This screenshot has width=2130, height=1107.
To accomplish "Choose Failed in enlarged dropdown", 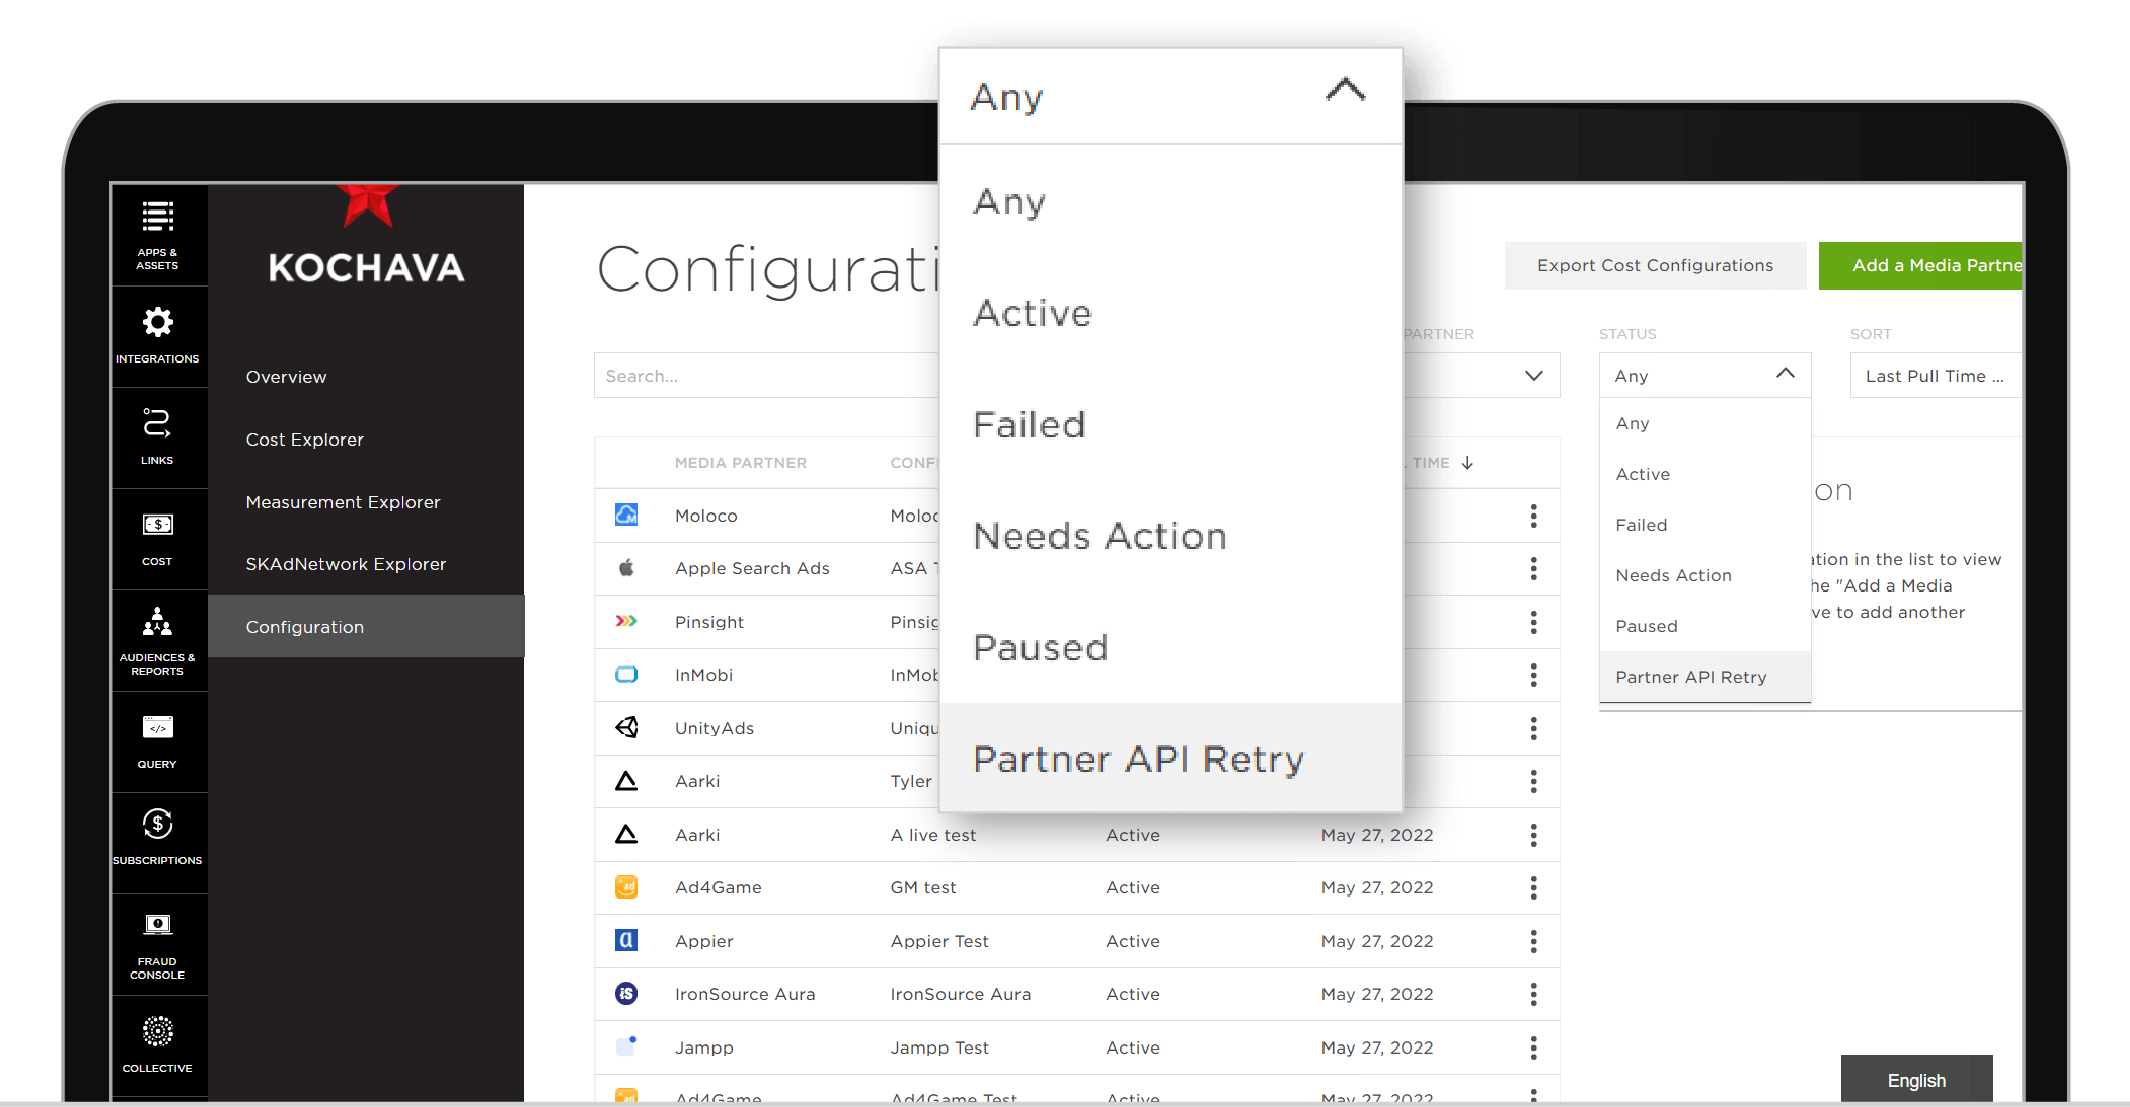I will tap(1170, 425).
